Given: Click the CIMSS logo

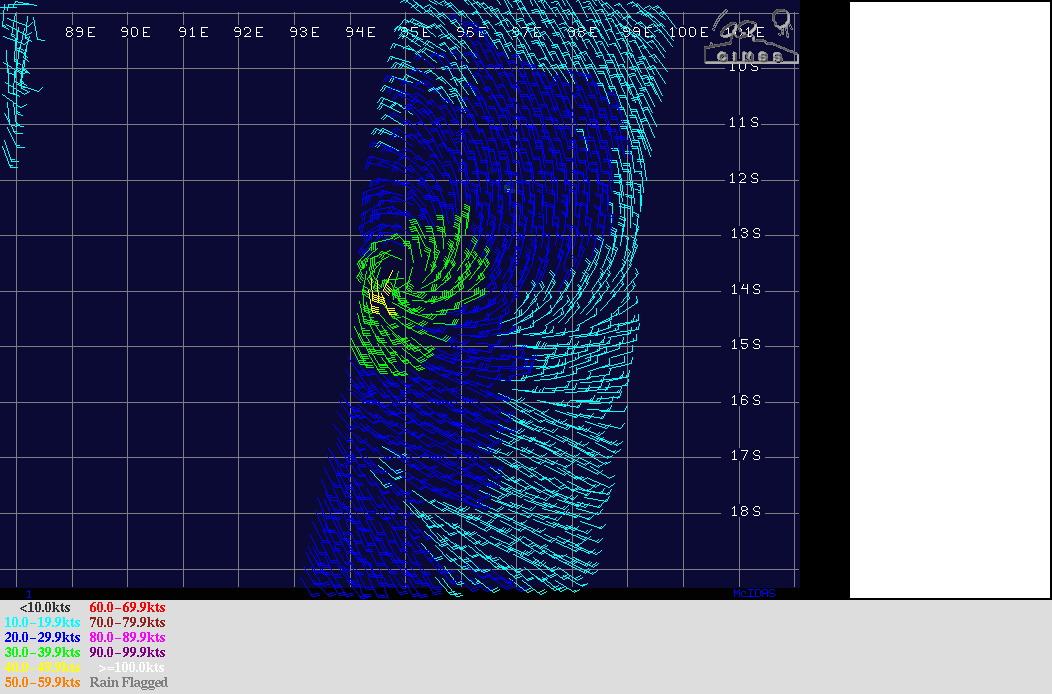Looking at the screenshot, I should [751, 37].
